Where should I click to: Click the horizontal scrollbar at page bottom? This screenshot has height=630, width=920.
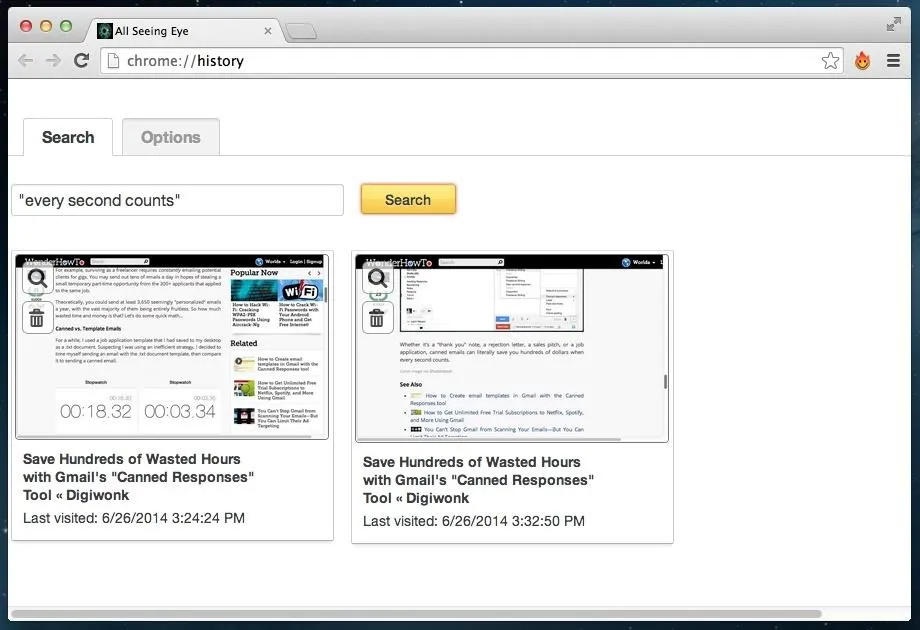(416, 614)
